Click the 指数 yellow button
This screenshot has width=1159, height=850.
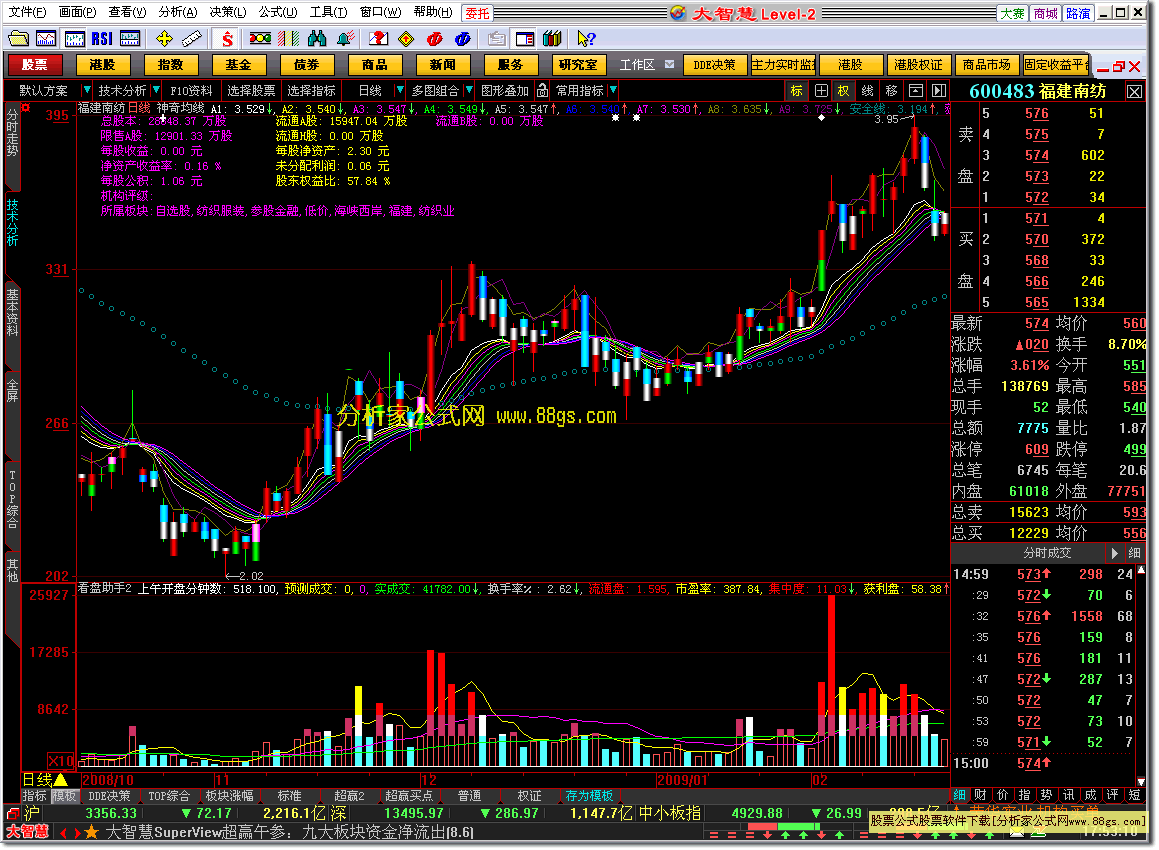coord(170,64)
